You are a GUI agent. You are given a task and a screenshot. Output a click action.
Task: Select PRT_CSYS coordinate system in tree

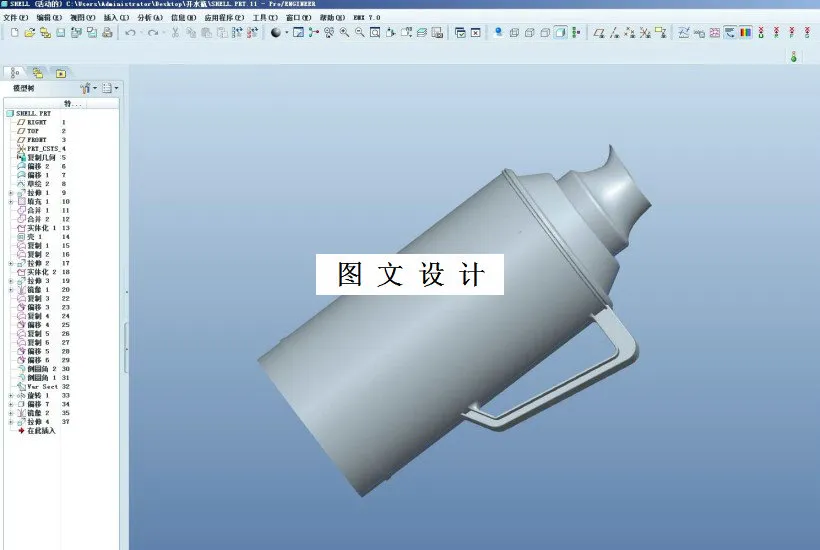pyautogui.click(x=38, y=149)
